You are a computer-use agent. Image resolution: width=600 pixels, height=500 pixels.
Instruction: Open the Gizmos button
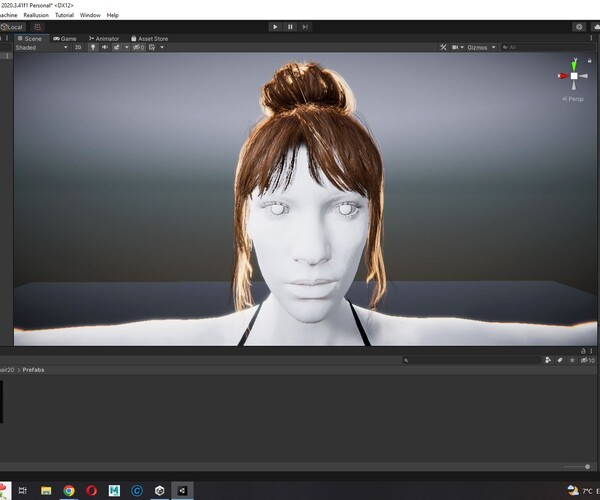pos(477,47)
